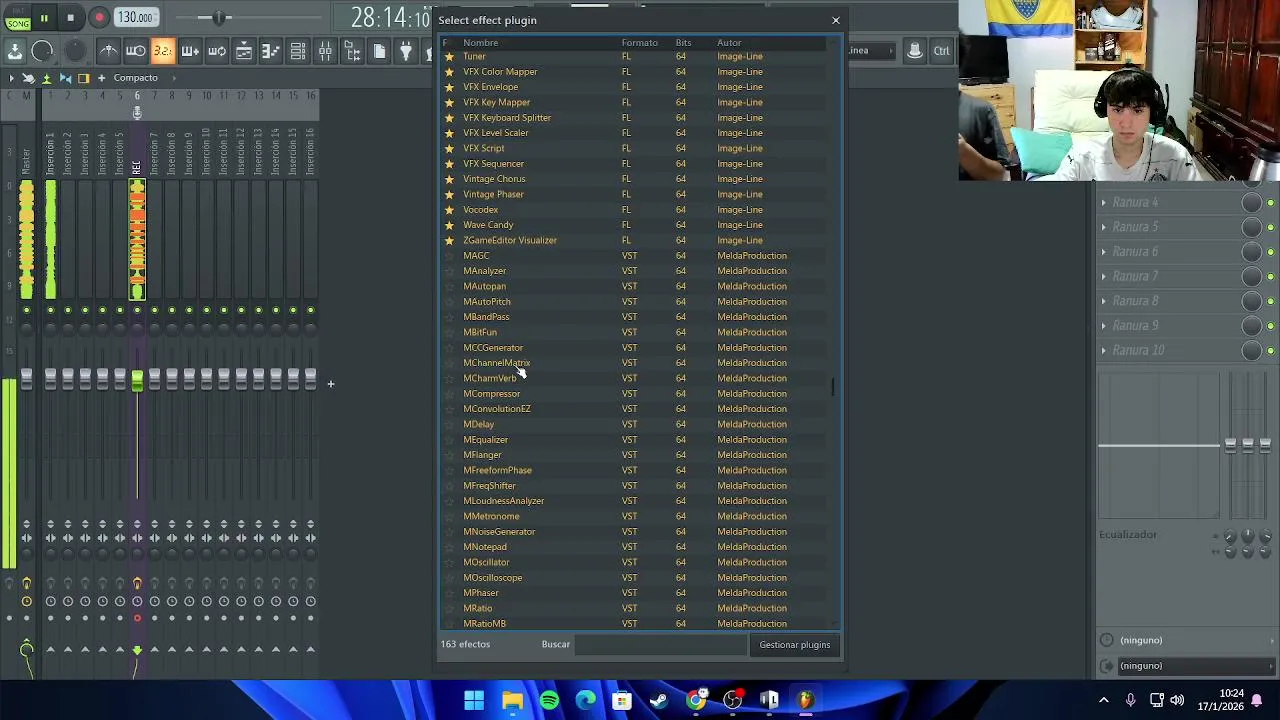Screen dimensions: 1280x720
Task: Toggle wait-for-input-before-recording icon
Action: 135,51
